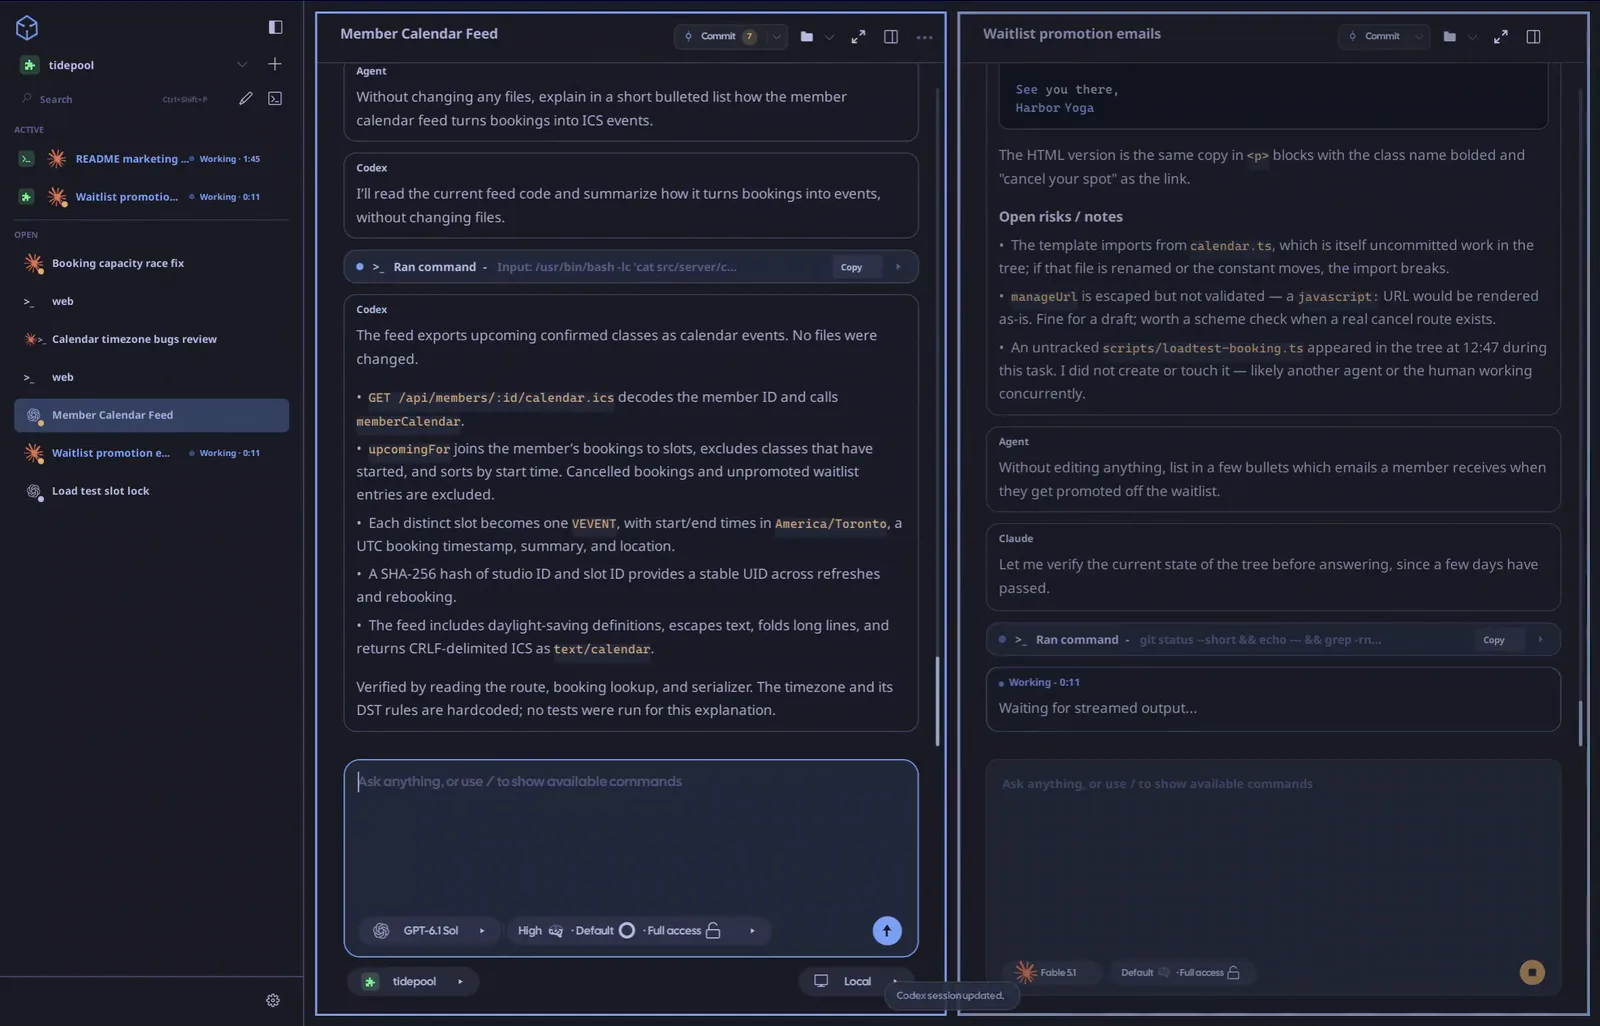Add a new session with the plus icon
Viewport: 1600px width, 1026px height.
coord(275,64)
